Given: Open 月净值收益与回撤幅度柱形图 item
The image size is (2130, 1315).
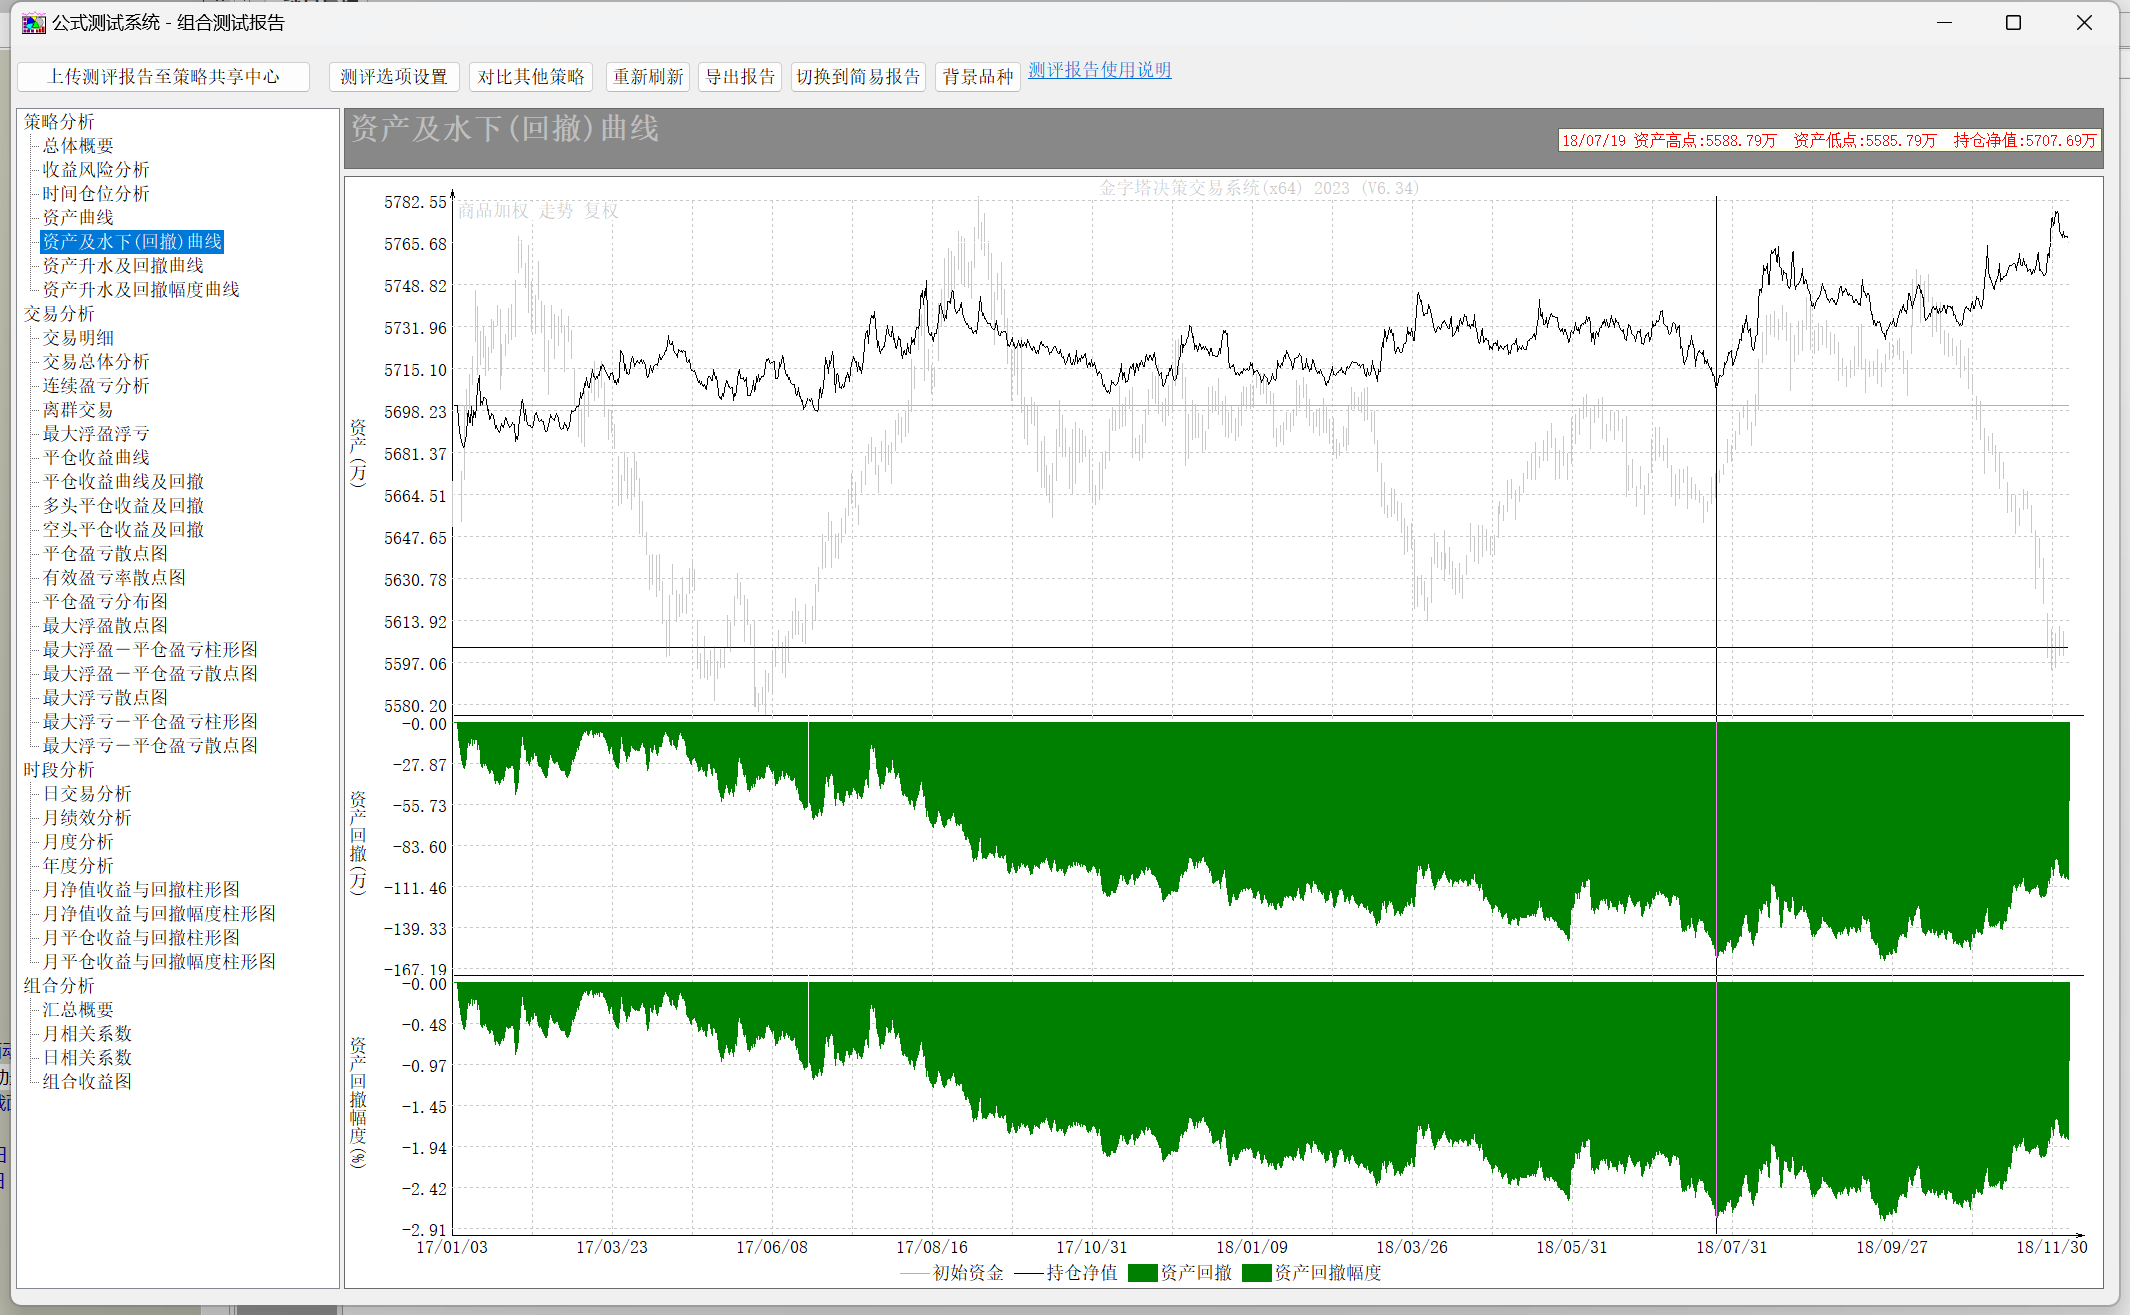Looking at the screenshot, I should coord(159,913).
